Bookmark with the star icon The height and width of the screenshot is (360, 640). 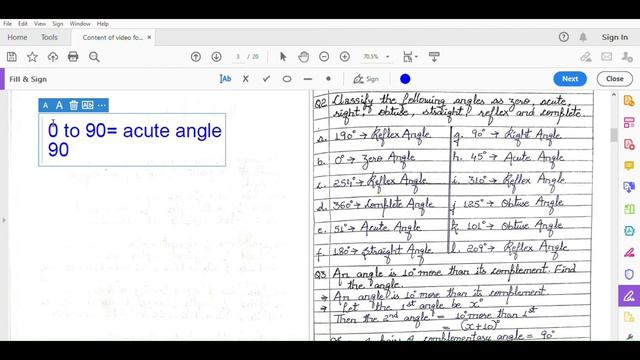click(x=32, y=57)
